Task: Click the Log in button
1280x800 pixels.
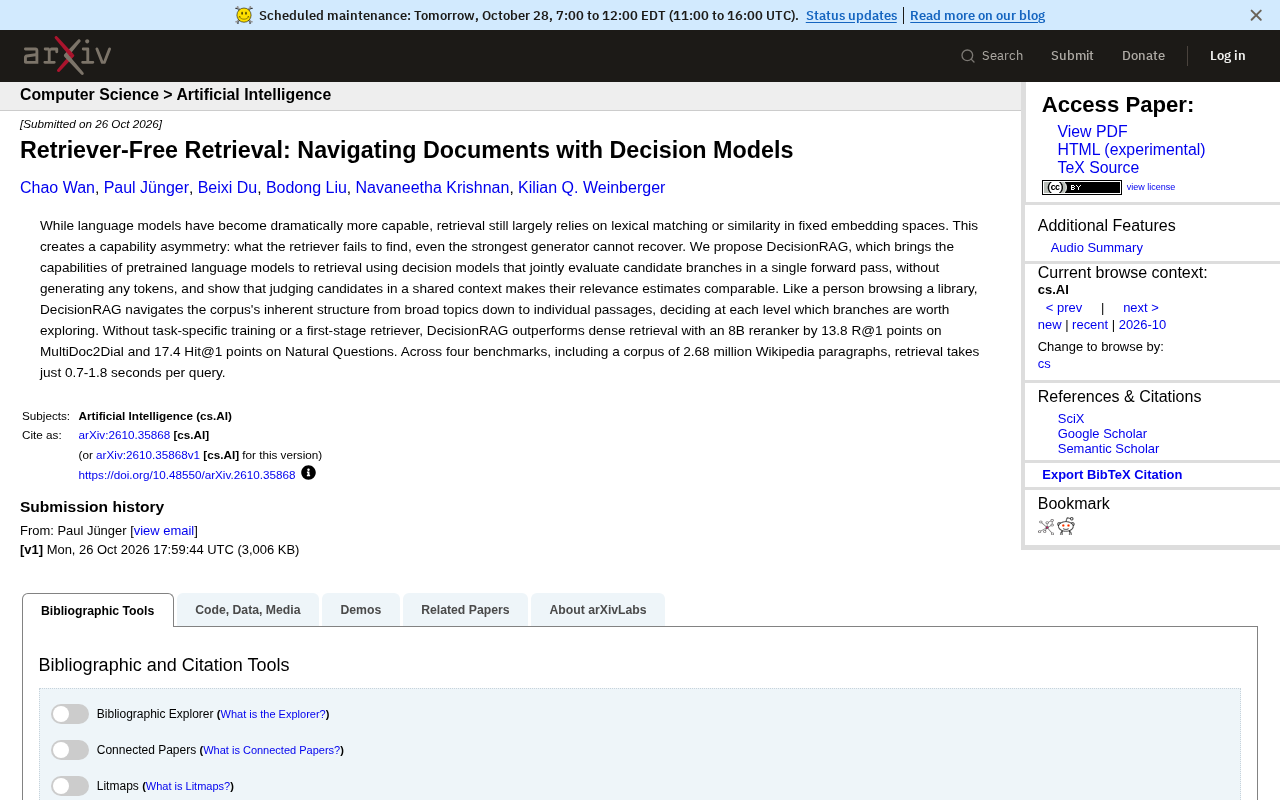Action: 1227,56
